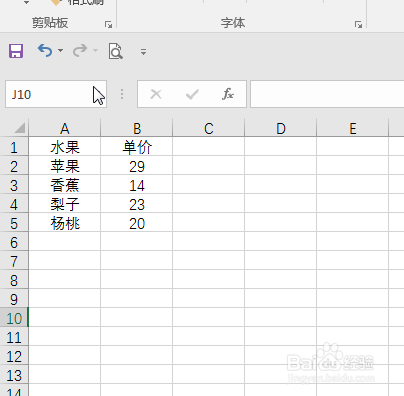Click the Name Box showing J10

(x=56, y=94)
